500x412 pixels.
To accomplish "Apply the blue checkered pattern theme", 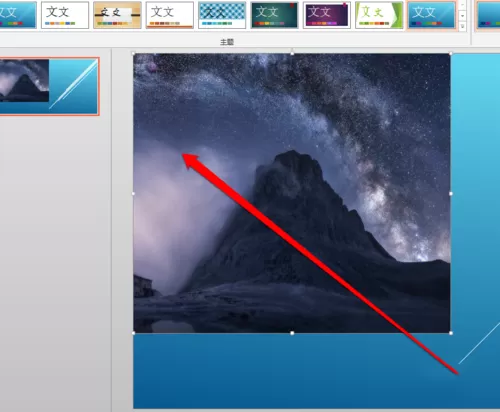I will point(222,15).
